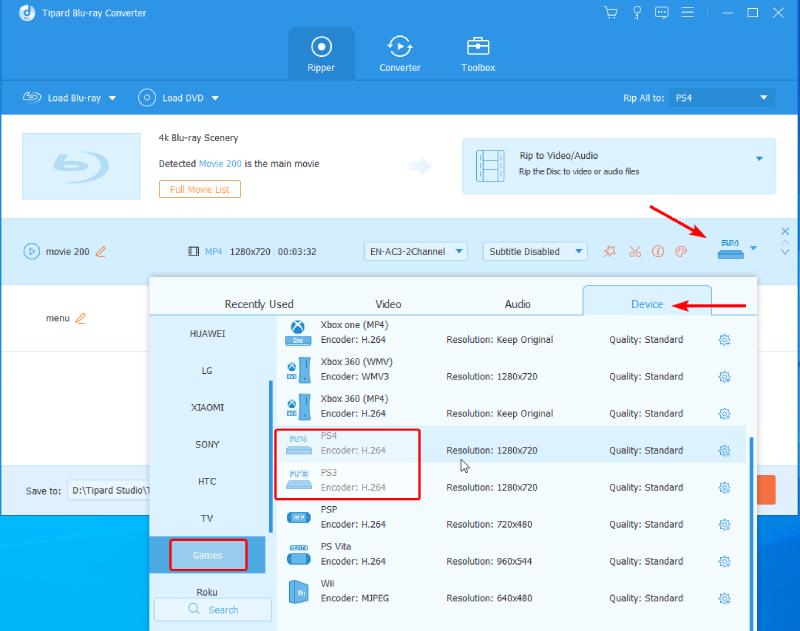Switch to the Recently Used tab
The image size is (800, 631).
[259, 304]
